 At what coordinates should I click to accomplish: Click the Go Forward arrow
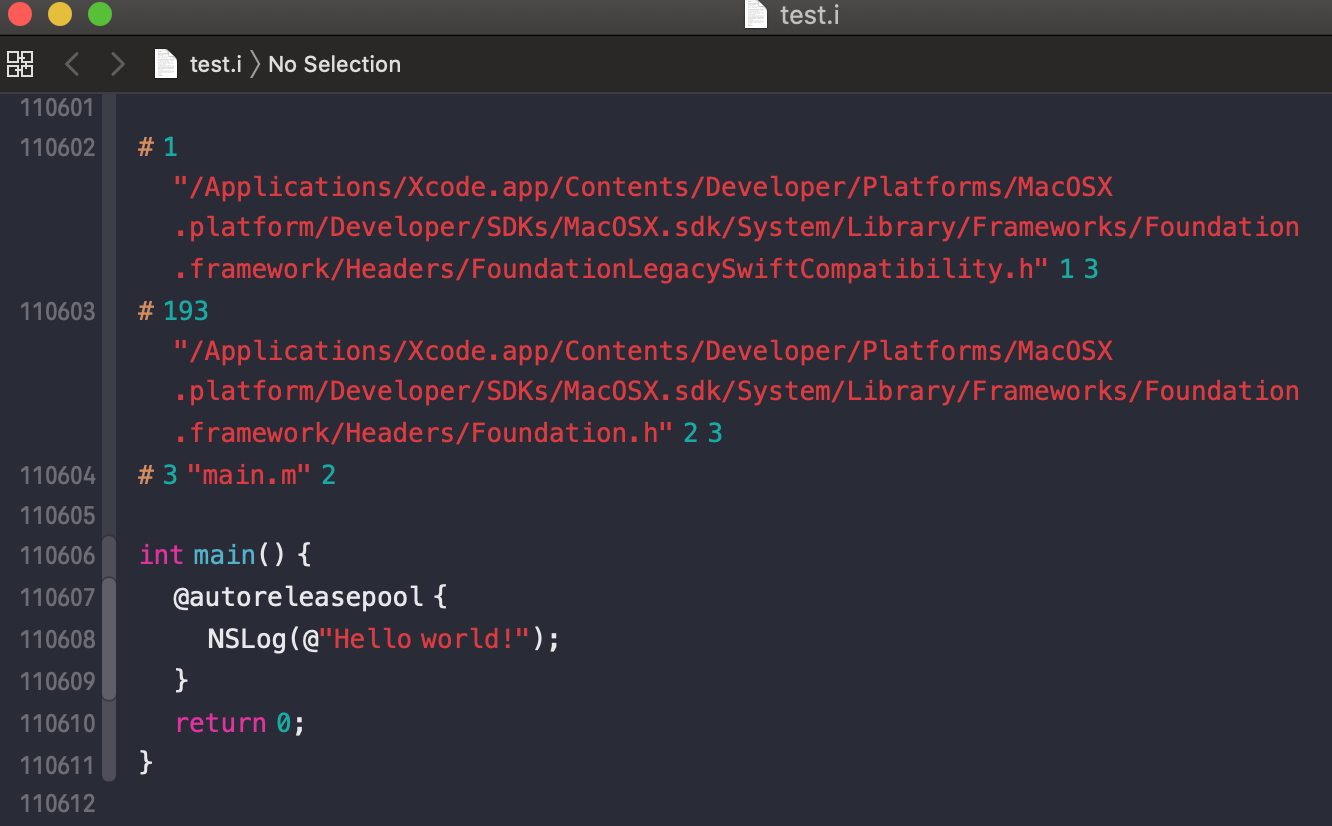click(x=117, y=64)
